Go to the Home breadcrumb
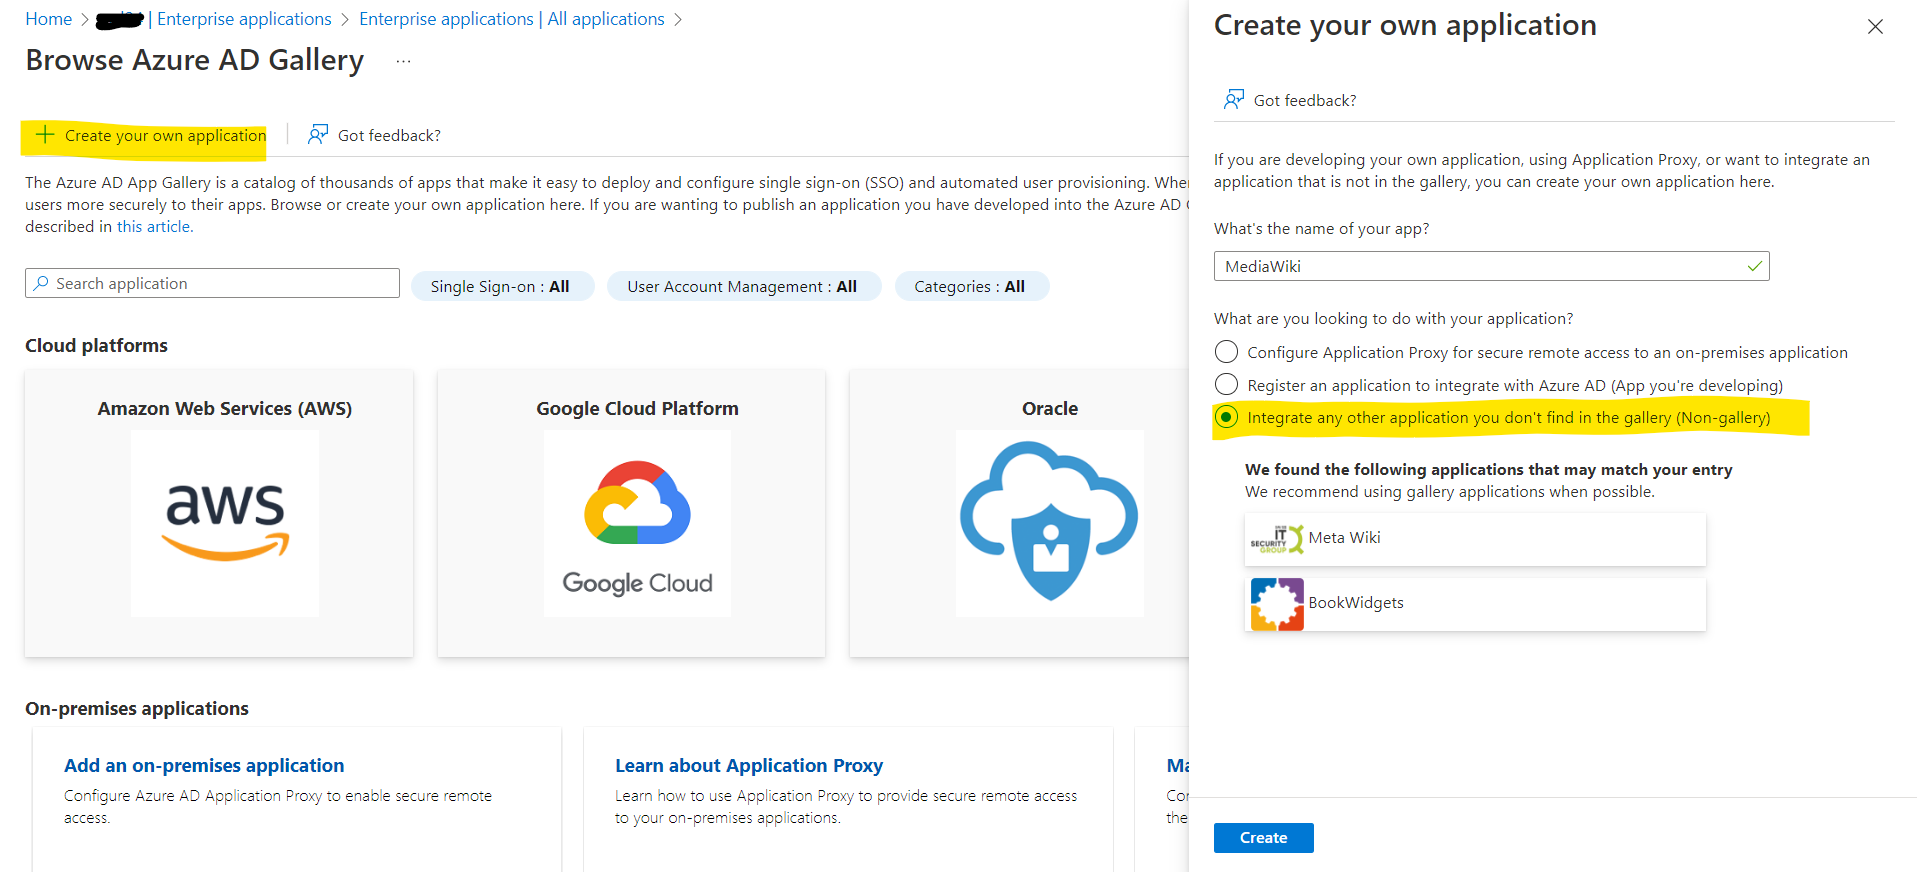Screen dimensions: 1917x872 tap(49, 19)
